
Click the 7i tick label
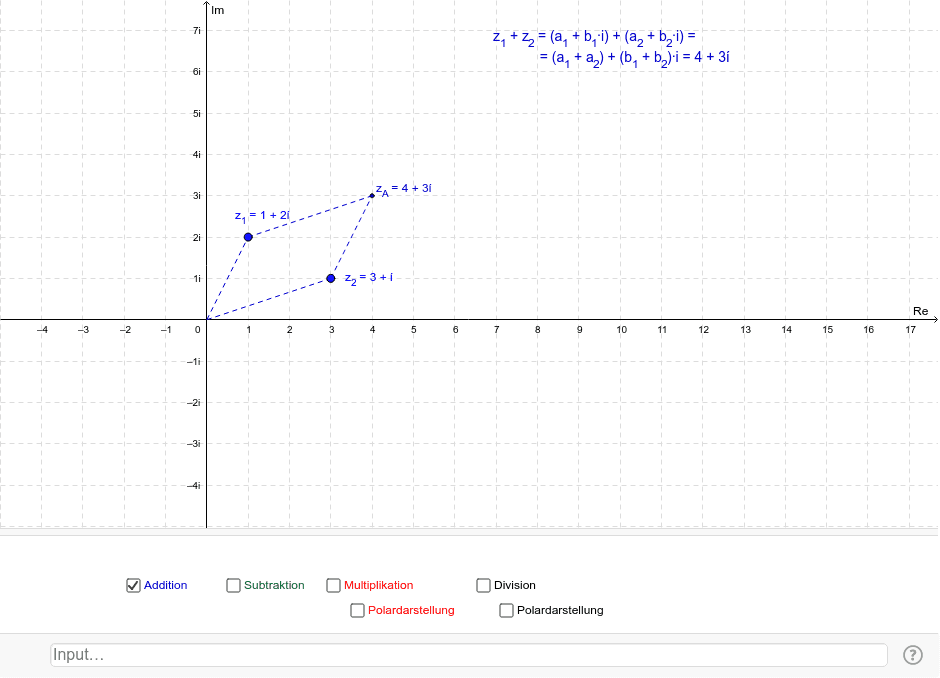point(197,31)
